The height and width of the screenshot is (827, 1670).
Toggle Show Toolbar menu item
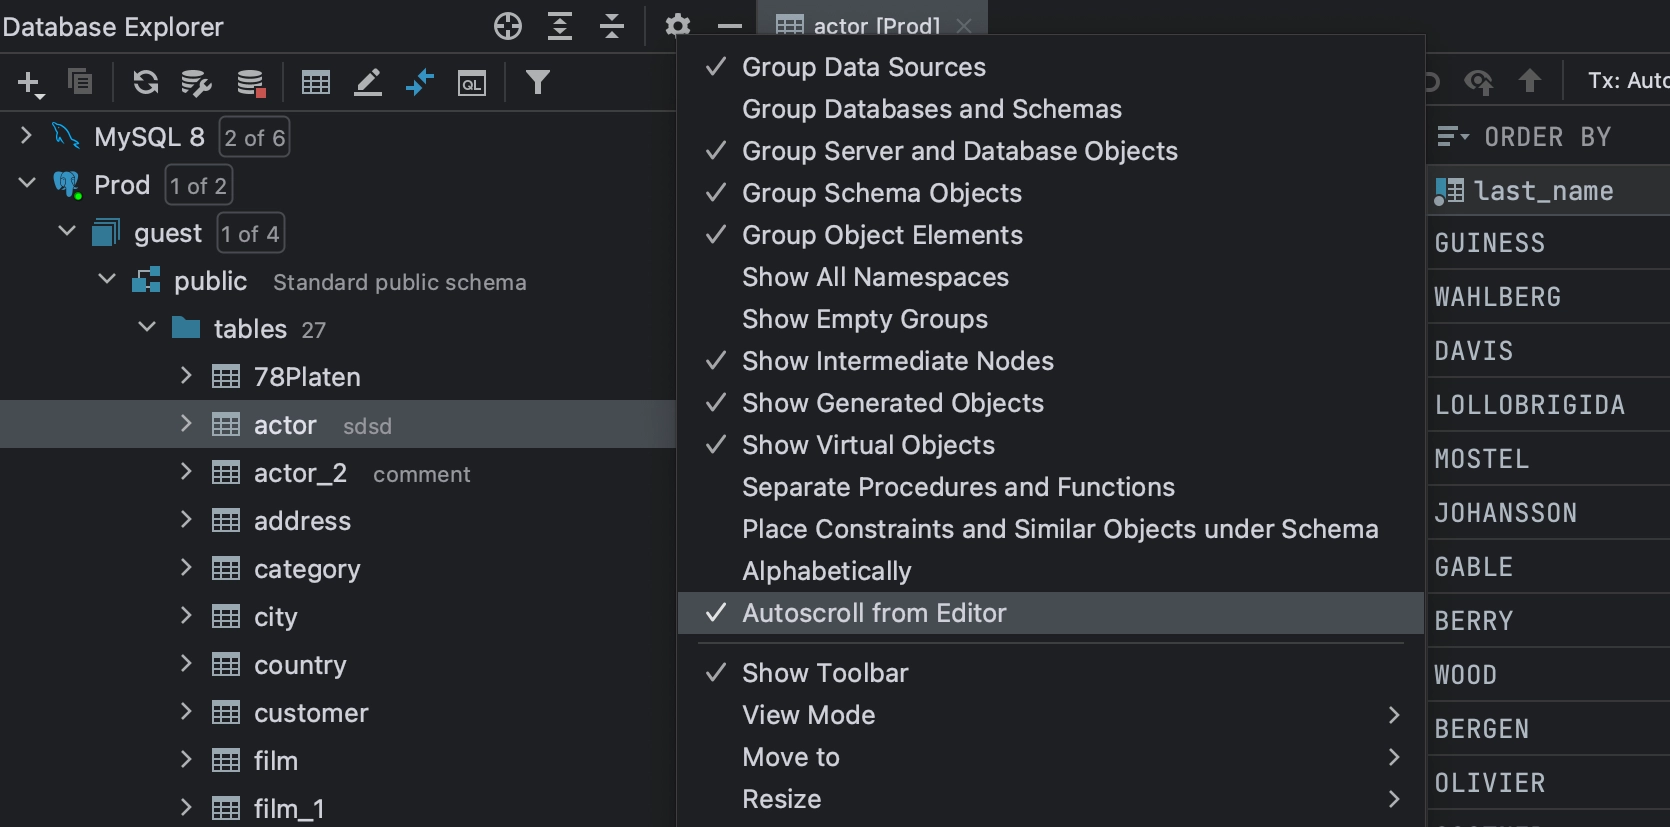click(1050, 673)
